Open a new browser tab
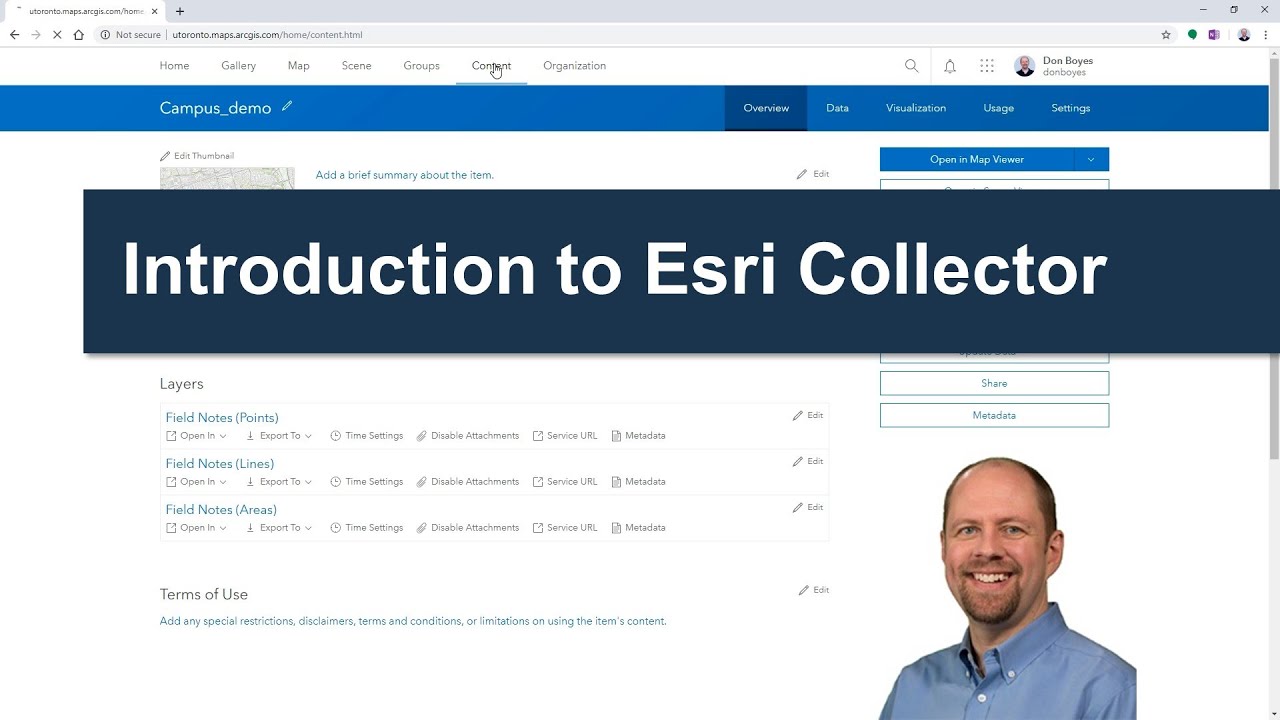This screenshot has width=1280, height=720. (180, 11)
